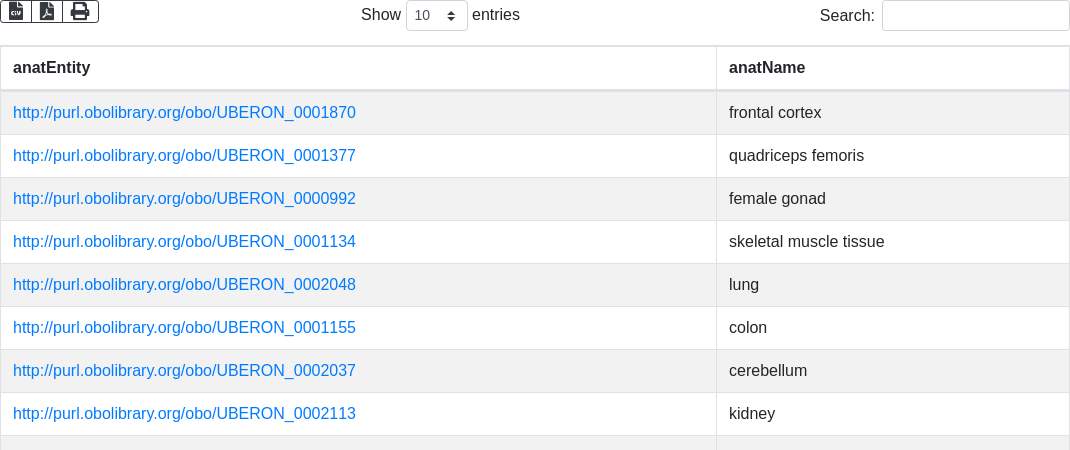Select the frontal cortex cell
Viewport: 1070px width, 450px height.
[x=775, y=113]
